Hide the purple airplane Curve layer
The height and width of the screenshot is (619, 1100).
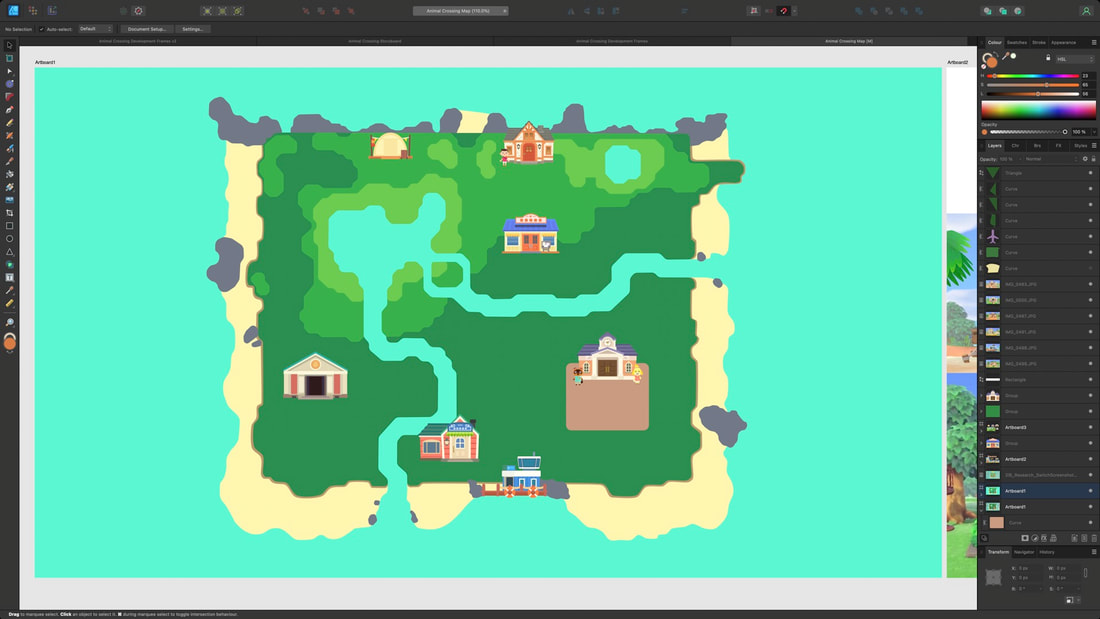pyautogui.click(x=1090, y=237)
